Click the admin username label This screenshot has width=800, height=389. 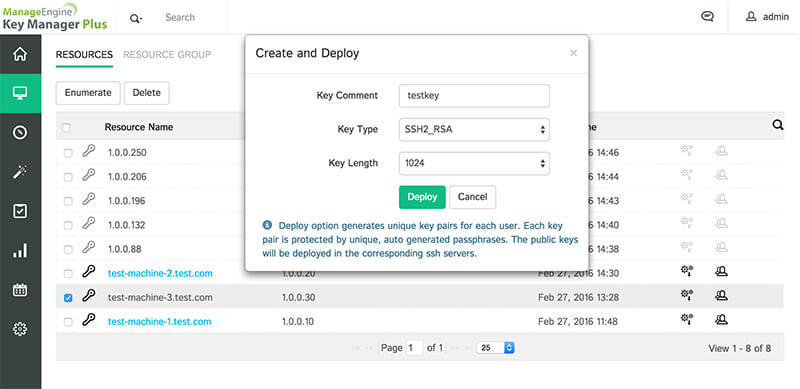(776, 17)
